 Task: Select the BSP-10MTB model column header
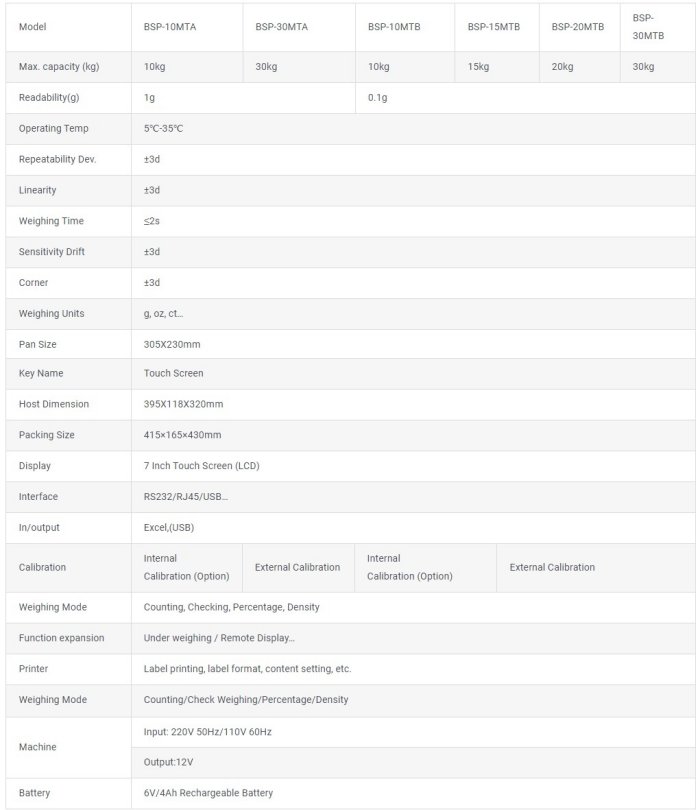pos(394,27)
